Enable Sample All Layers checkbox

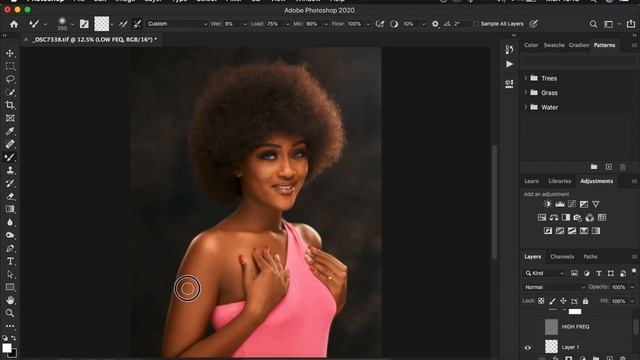tap(476, 24)
